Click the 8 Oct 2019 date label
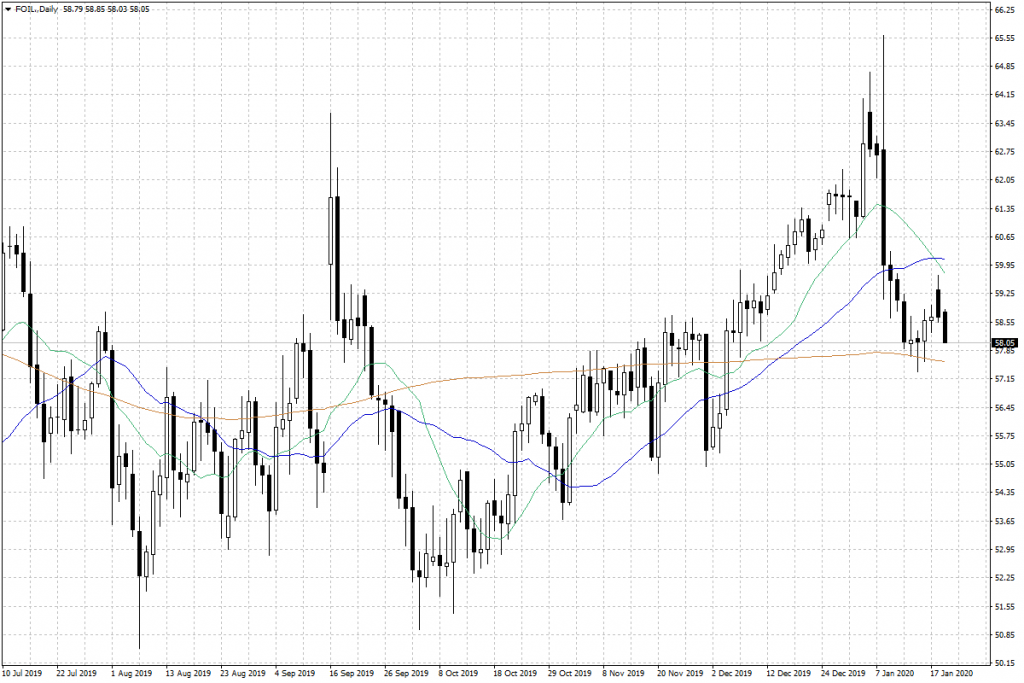Viewport: 1024px width, 683px height. (x=458, y=673)
